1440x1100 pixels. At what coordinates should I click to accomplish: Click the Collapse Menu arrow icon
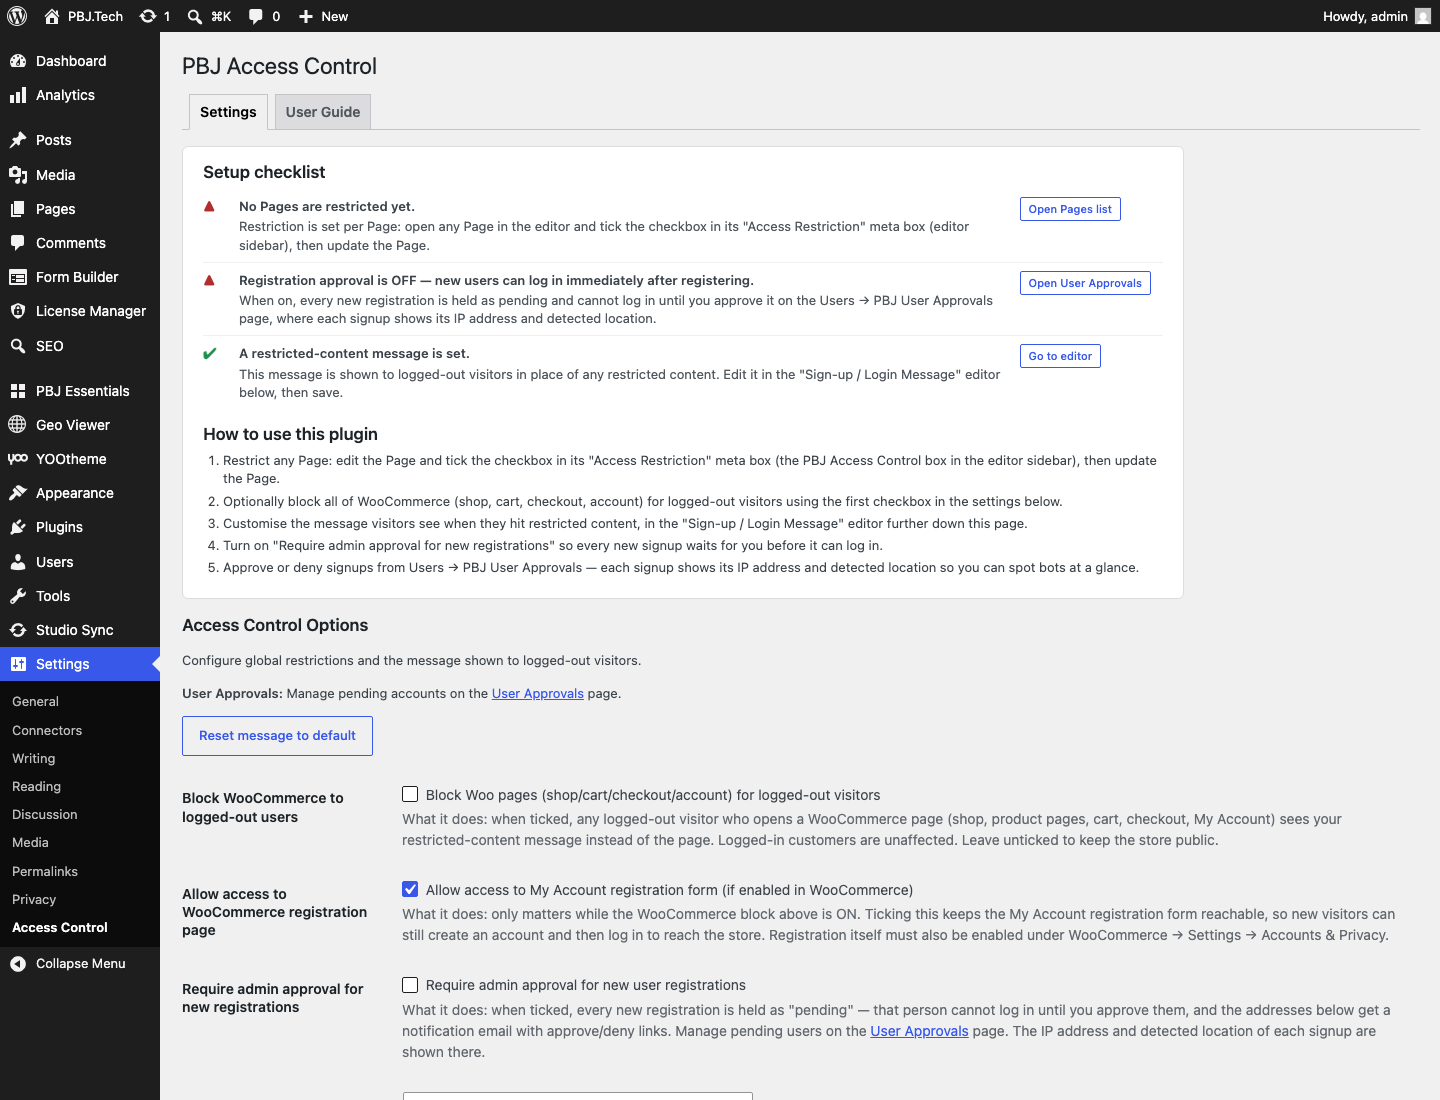point(18,964)
